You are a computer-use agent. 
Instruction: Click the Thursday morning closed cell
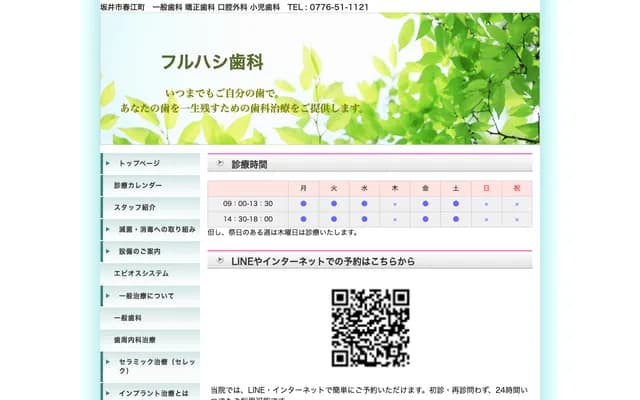395,204
